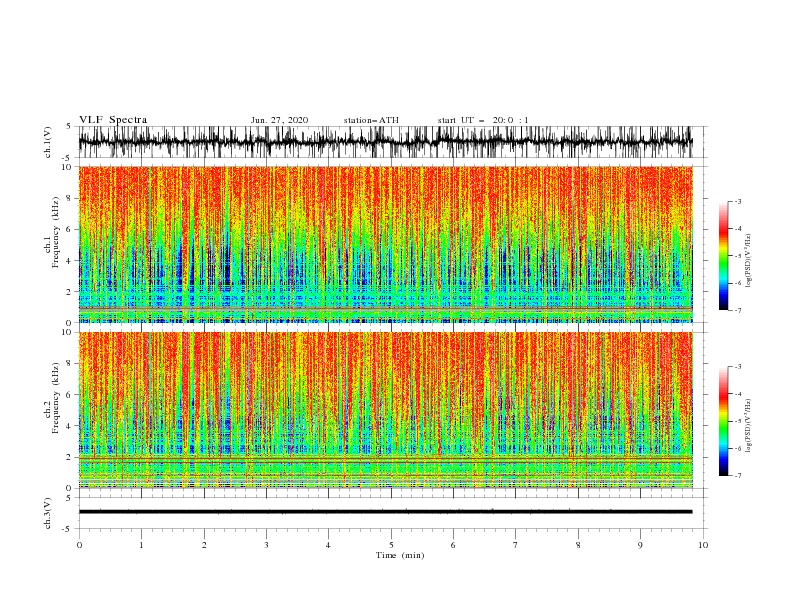Click the "Time (min)" x-axis label
The height and width of the screenshot is (612, 792).
400,555
